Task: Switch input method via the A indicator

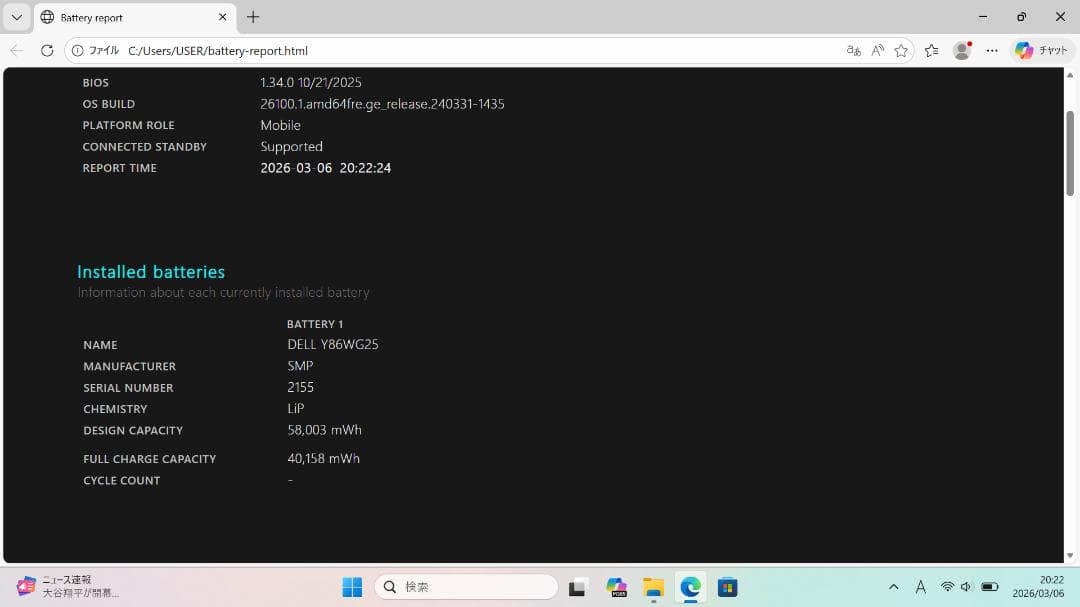Action: click(920, 586)
